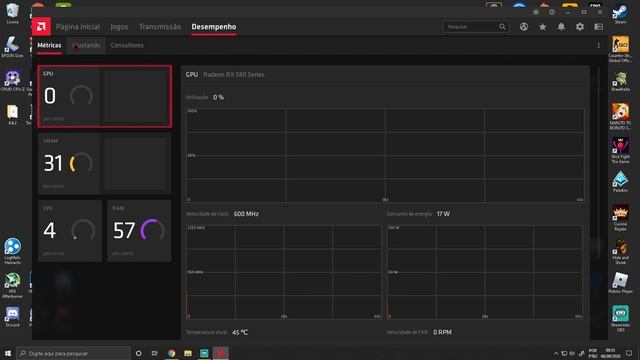
Task: Open Task View on the taskbar
Action: [155, 353]
